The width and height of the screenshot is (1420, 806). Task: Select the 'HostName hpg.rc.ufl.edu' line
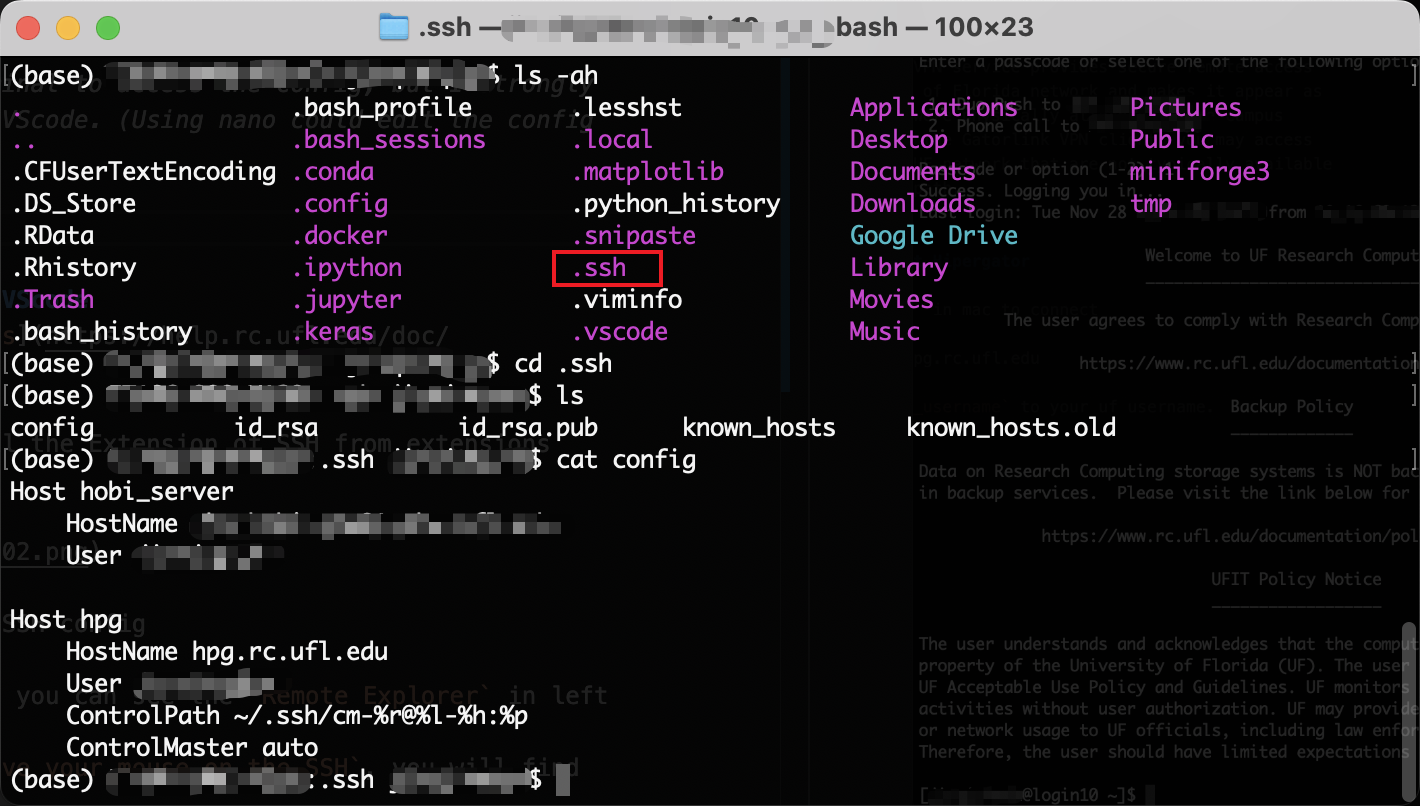pos(227,651)
